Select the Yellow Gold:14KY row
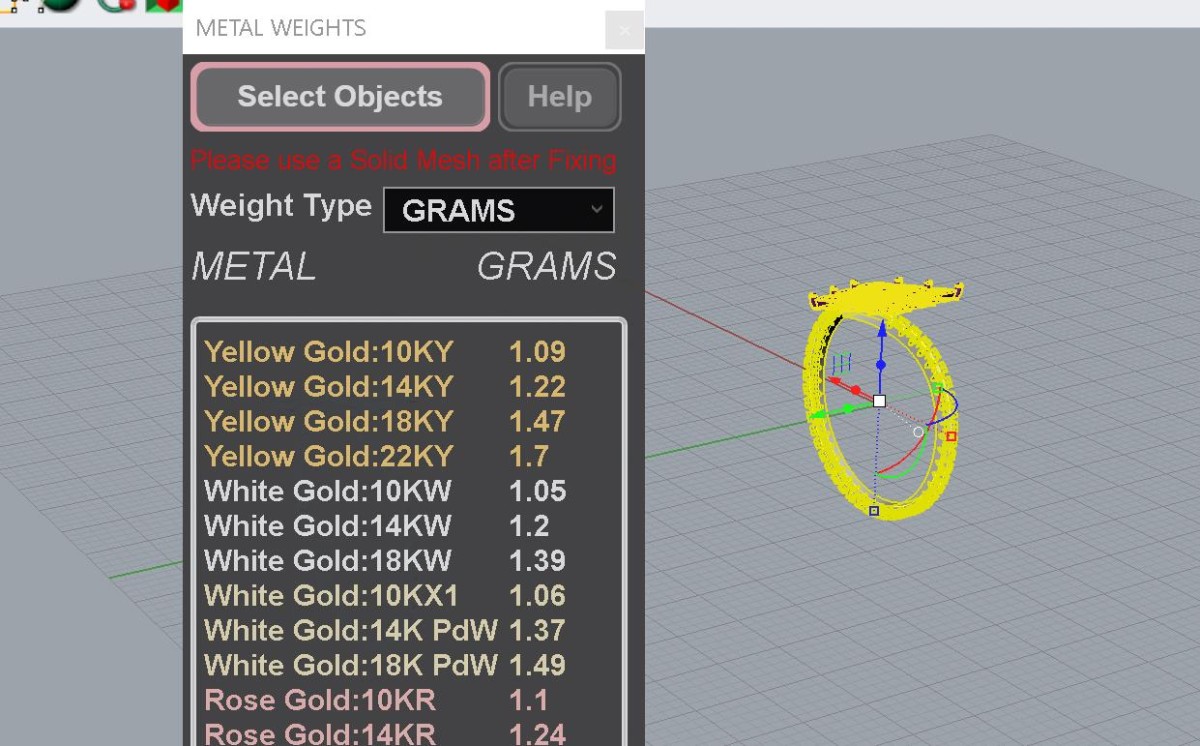 (385, 387)
